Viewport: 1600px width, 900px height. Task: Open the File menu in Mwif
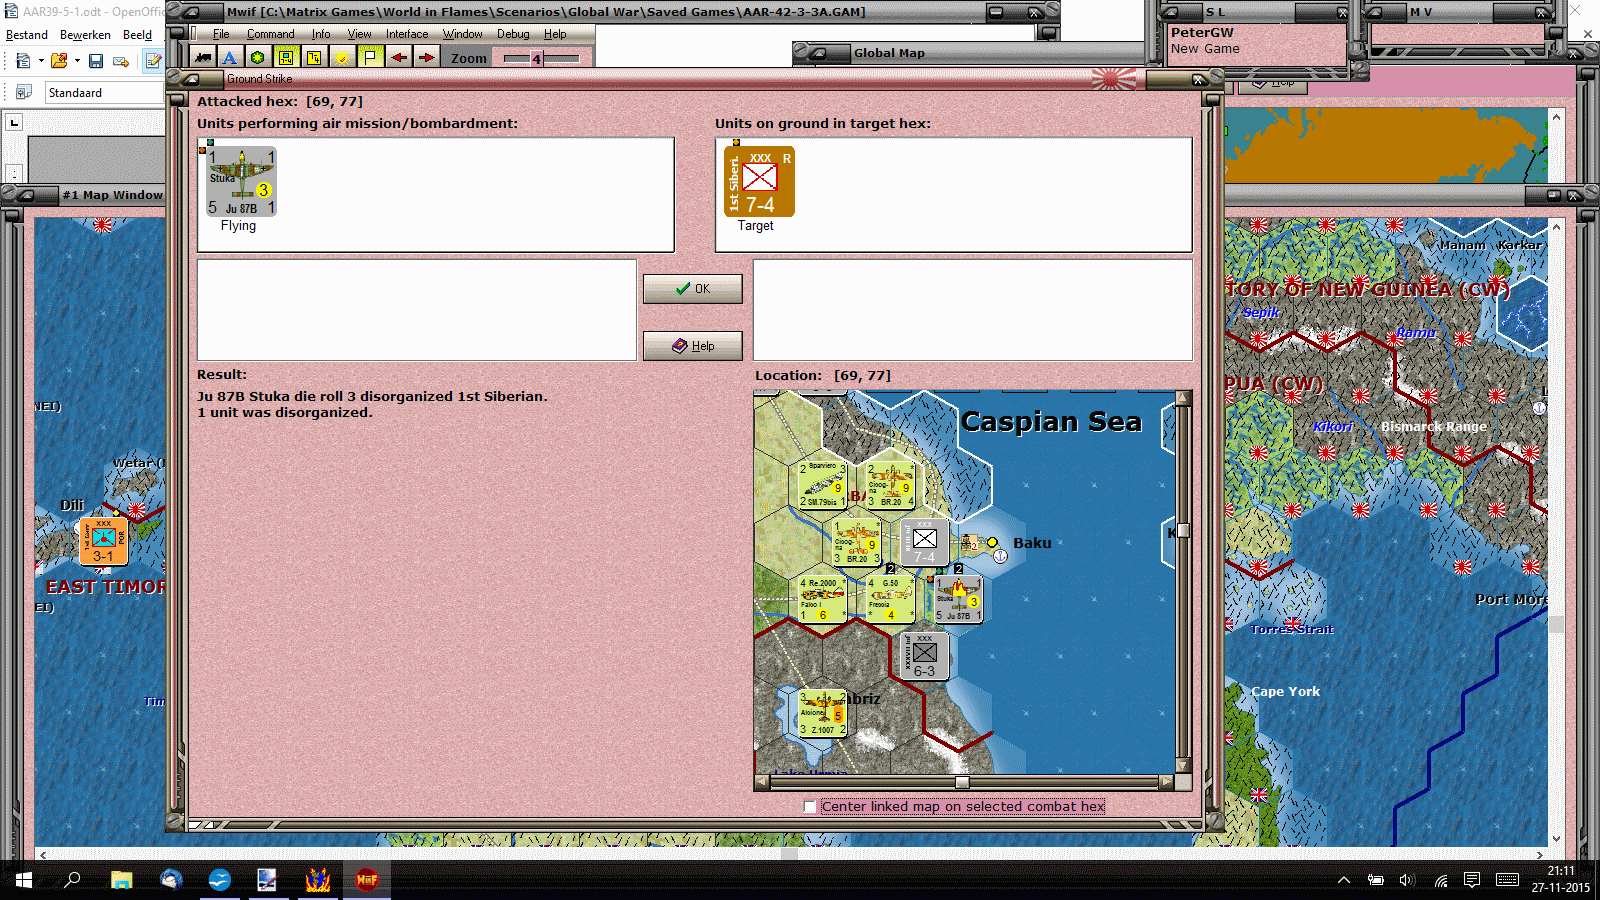pyautogui.click(x=221, y=34)
